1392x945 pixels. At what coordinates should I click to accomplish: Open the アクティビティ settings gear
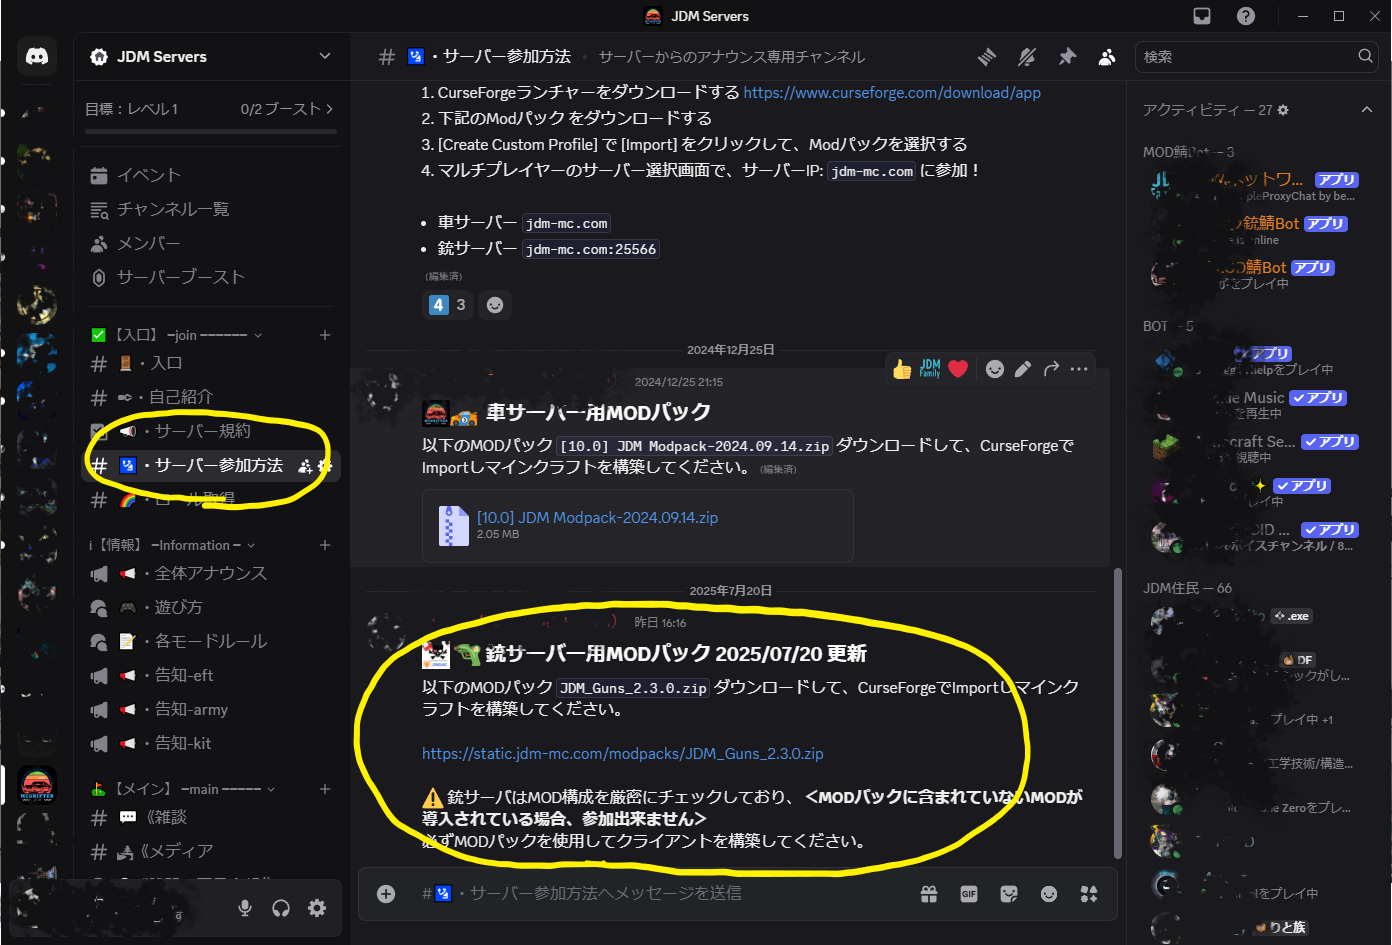click(1283, 110)
